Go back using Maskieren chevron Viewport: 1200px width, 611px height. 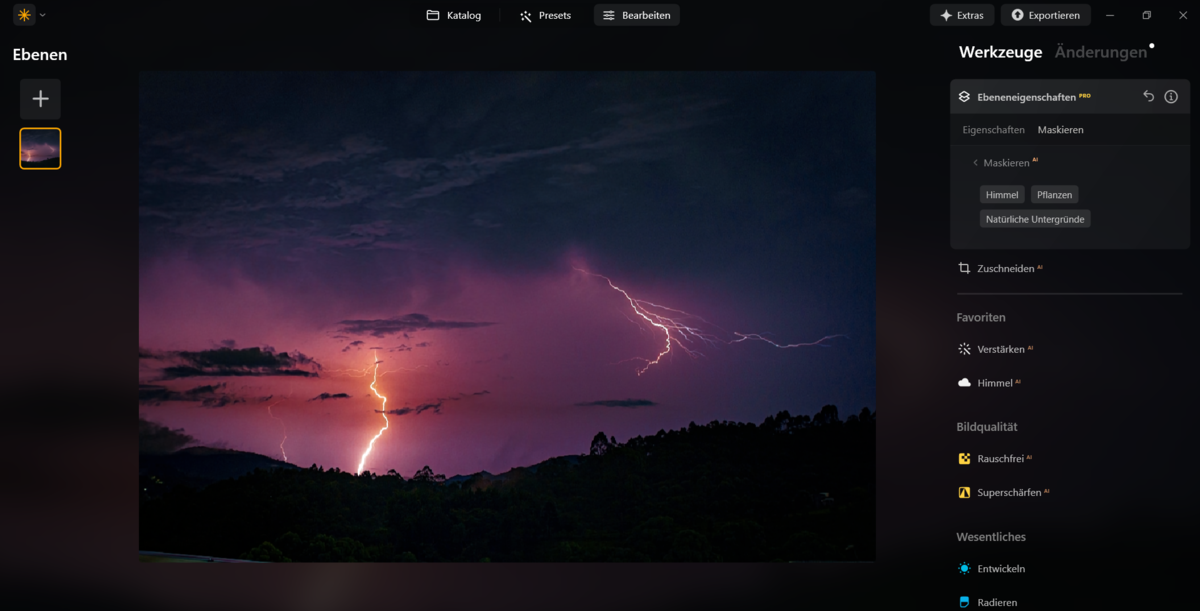(975, 163)
